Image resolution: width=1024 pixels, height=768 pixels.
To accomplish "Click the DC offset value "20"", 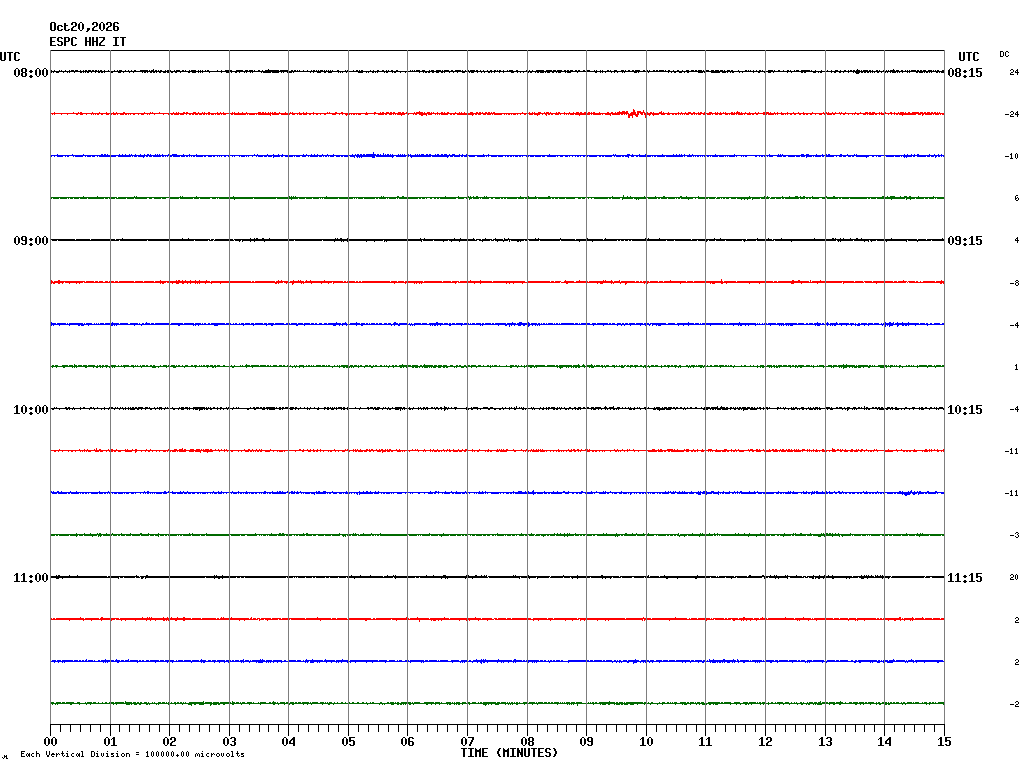I will pos(1014,577).
